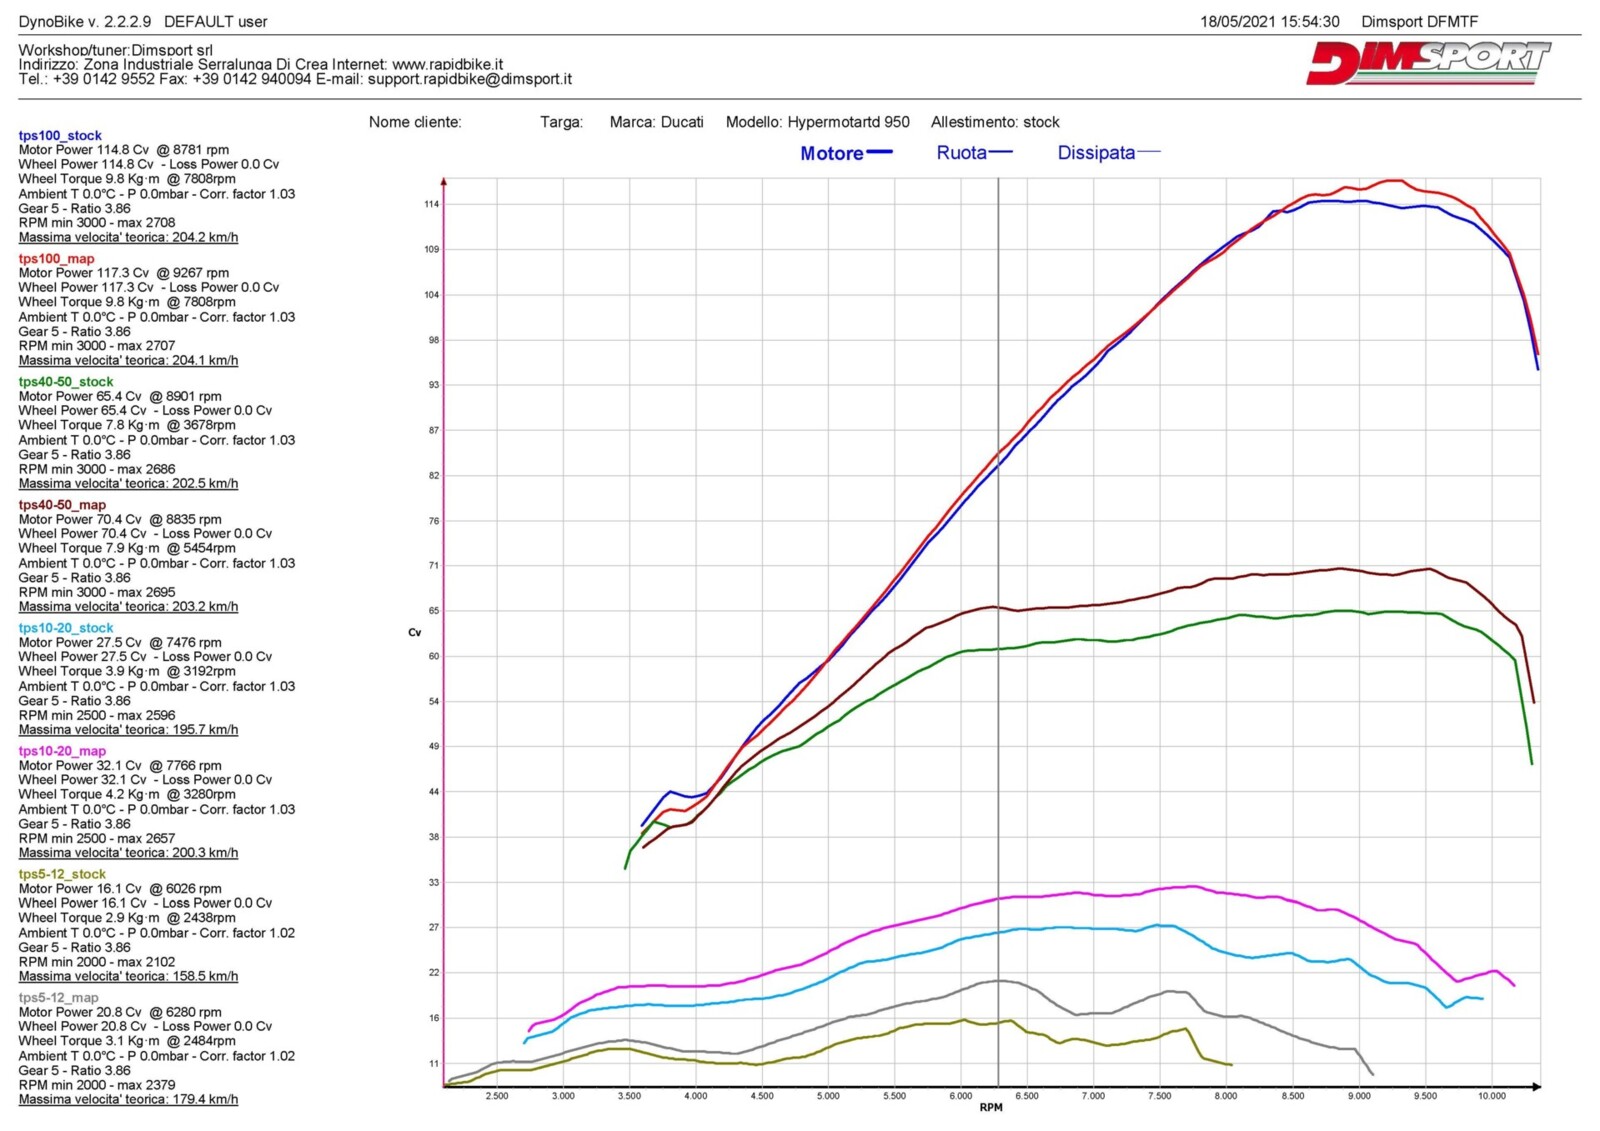
Task: Select the tps10-20_map run title
Action: [x=62, y=751]
